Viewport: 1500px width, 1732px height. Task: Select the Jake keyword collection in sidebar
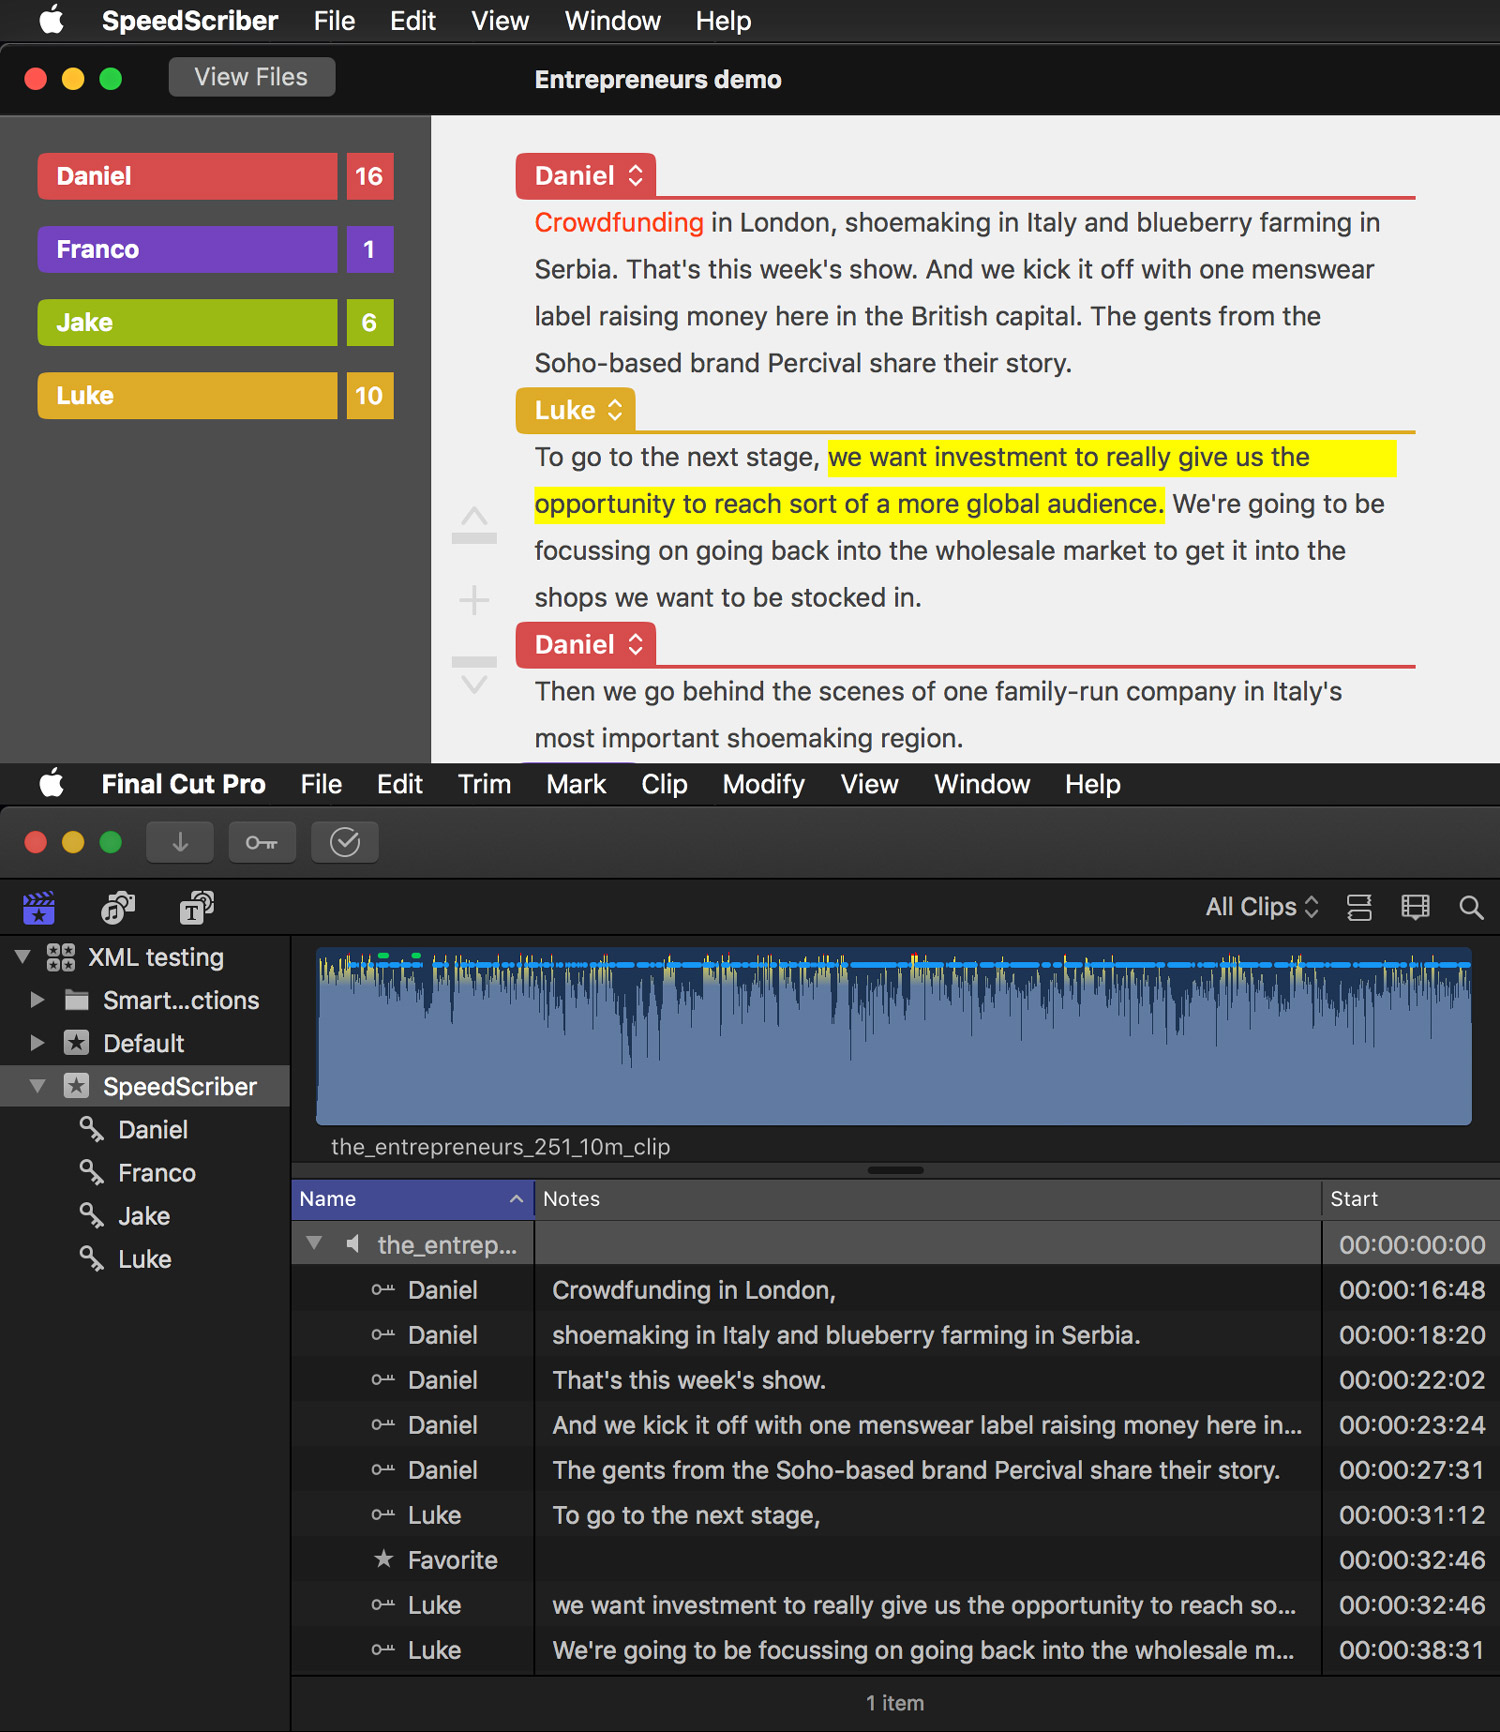click(x=143, y=1216)
